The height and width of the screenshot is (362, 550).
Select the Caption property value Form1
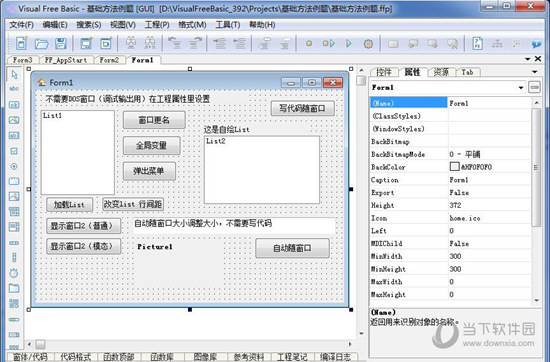click(x=459, y=180)
